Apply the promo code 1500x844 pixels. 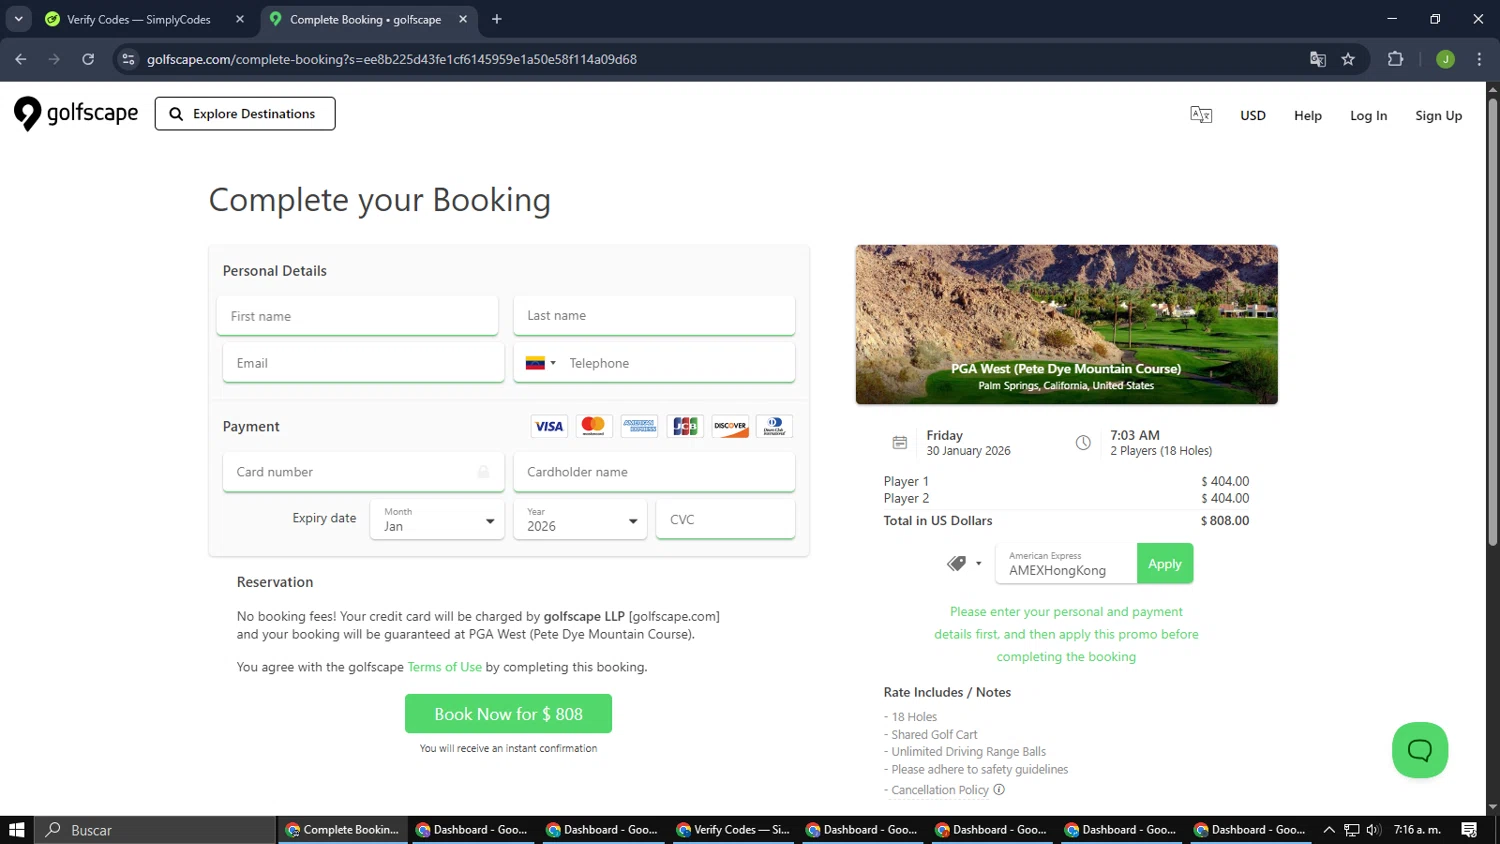click(1165, 564)
